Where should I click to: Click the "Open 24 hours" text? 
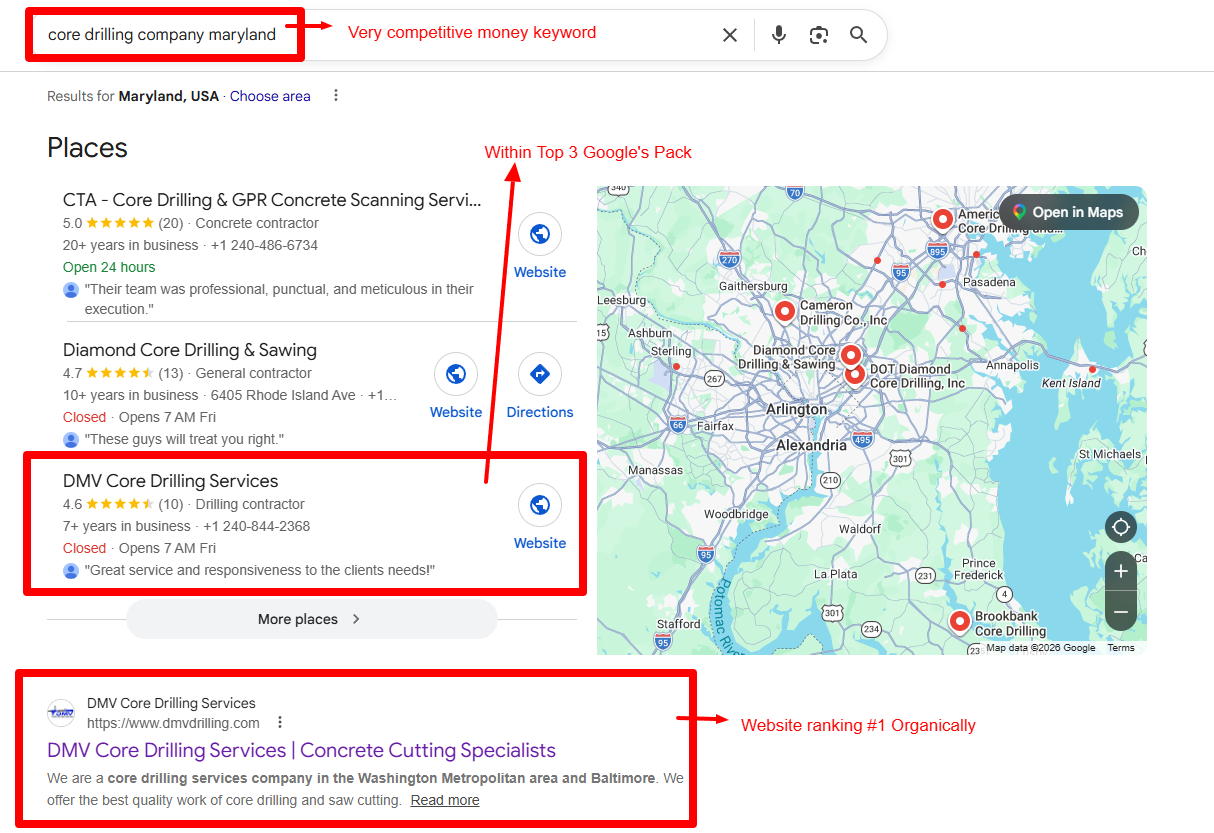tap(109, 267)
